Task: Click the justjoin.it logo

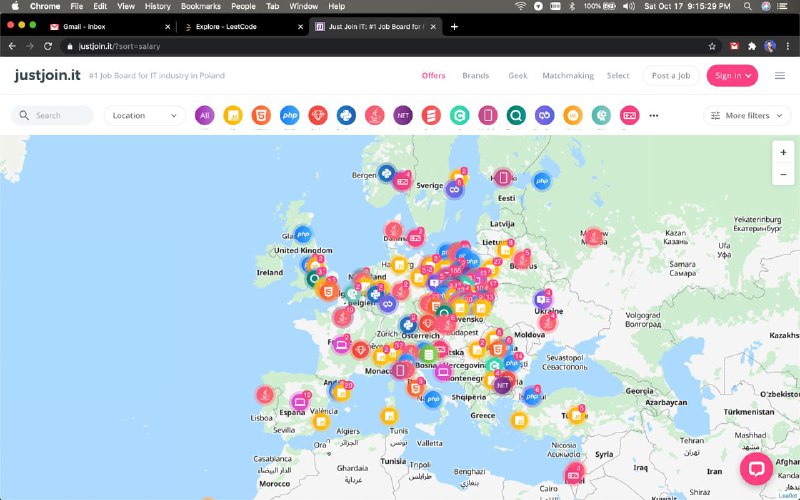Action: 47,75
